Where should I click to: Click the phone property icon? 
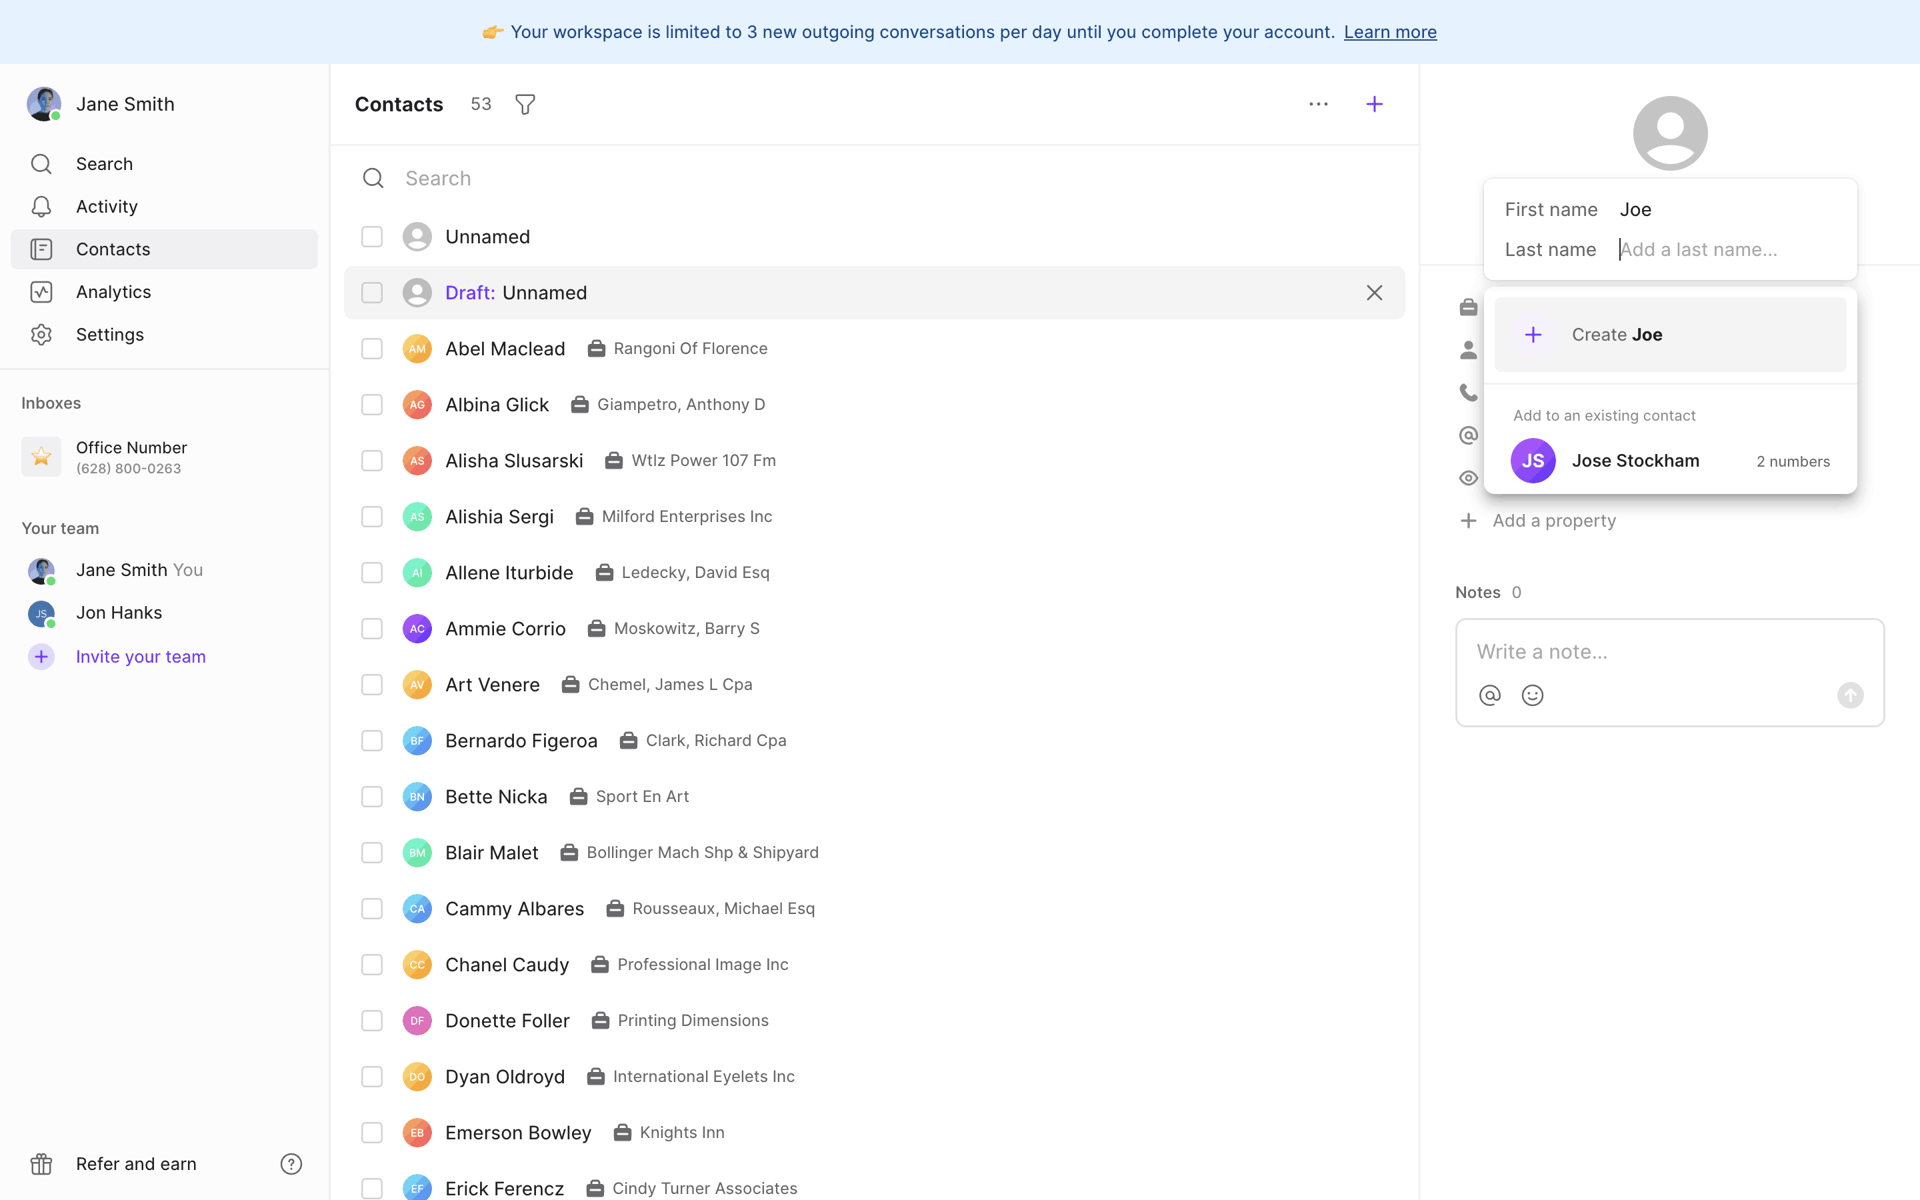pyautogui.click(x=1468, y=392)
